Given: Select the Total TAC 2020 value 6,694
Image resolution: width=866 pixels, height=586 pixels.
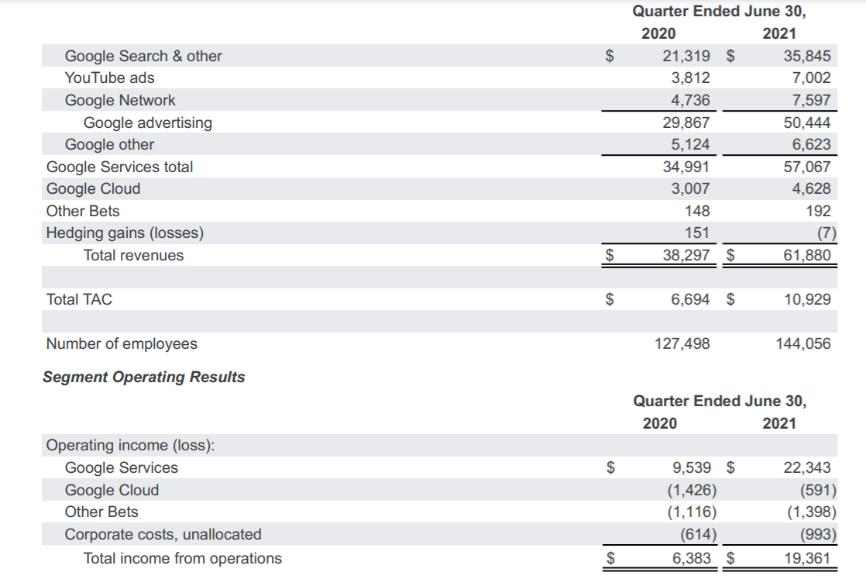Looking at the screenshot, I should 690,299.
